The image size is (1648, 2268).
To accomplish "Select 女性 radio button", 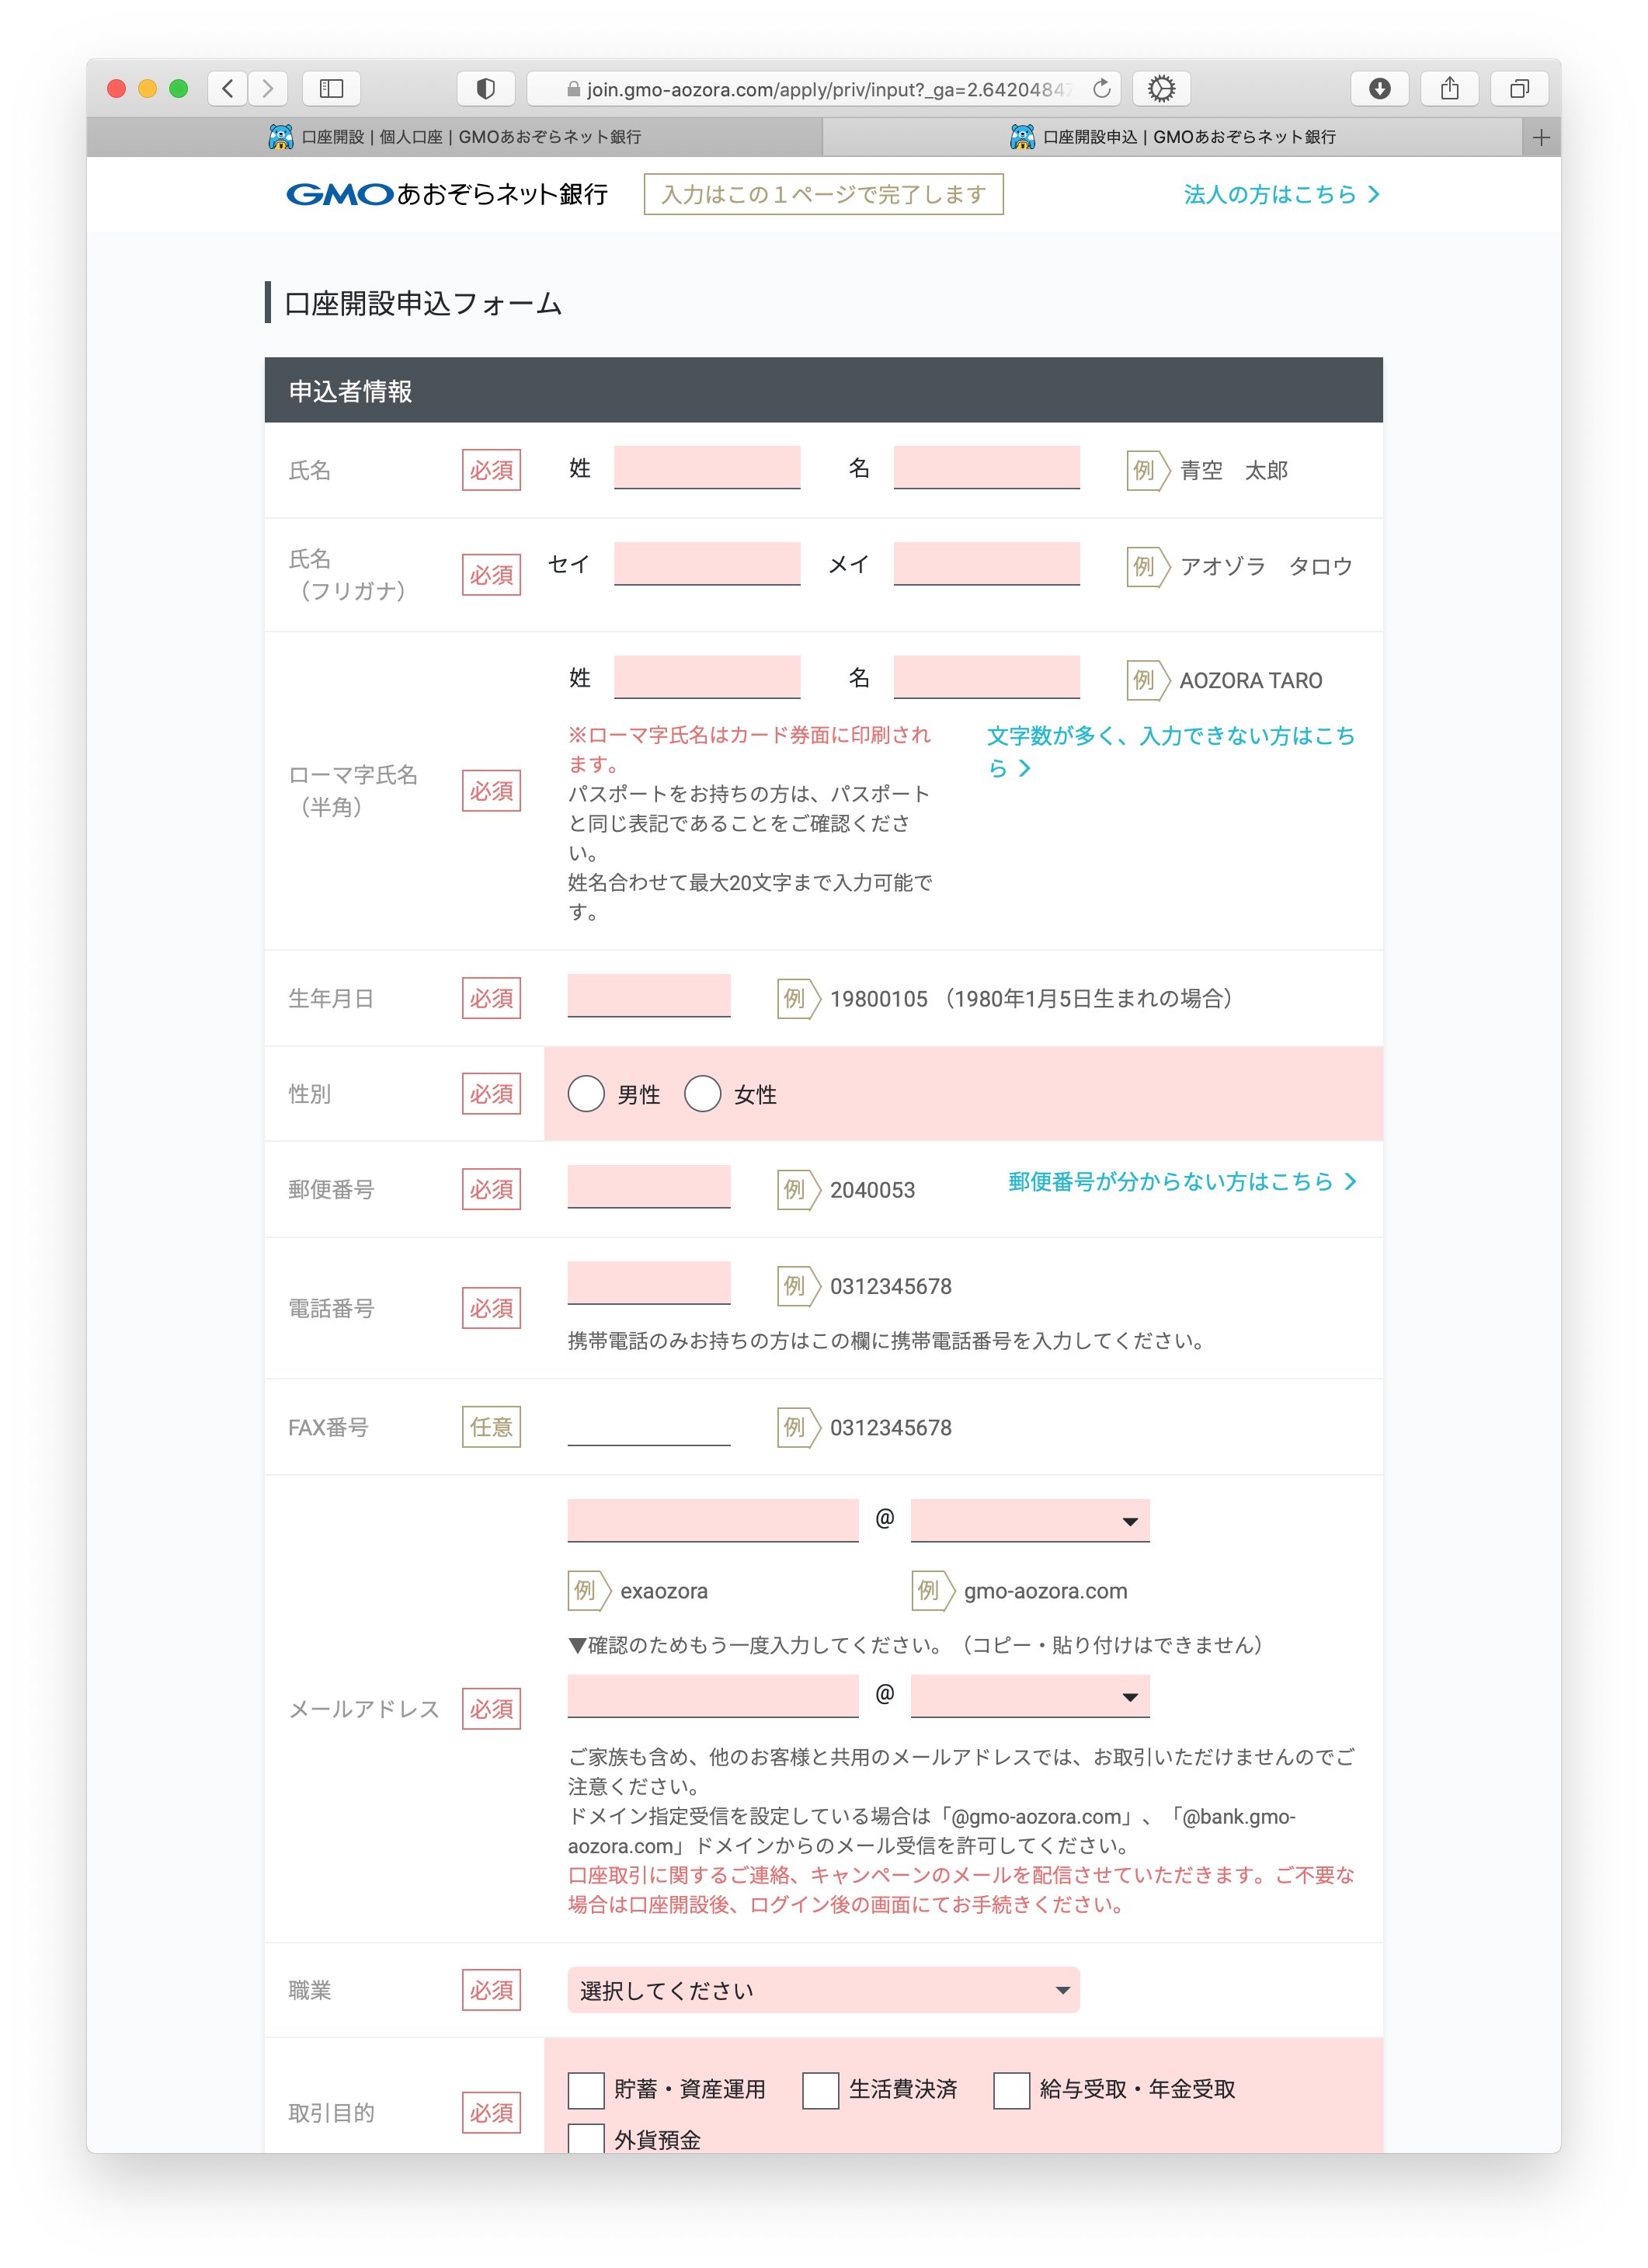I will point(702,1093).
